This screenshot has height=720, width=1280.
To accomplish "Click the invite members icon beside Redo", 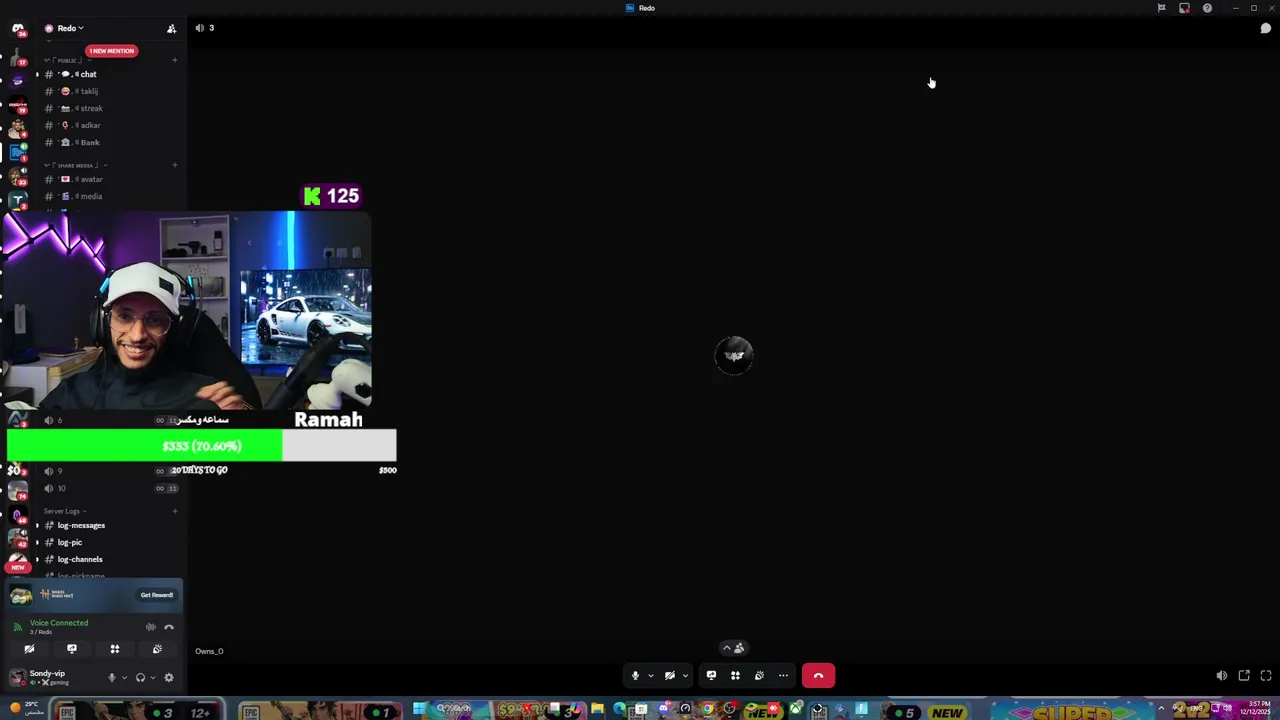I will pyautogui.click(x=171, y=28).
